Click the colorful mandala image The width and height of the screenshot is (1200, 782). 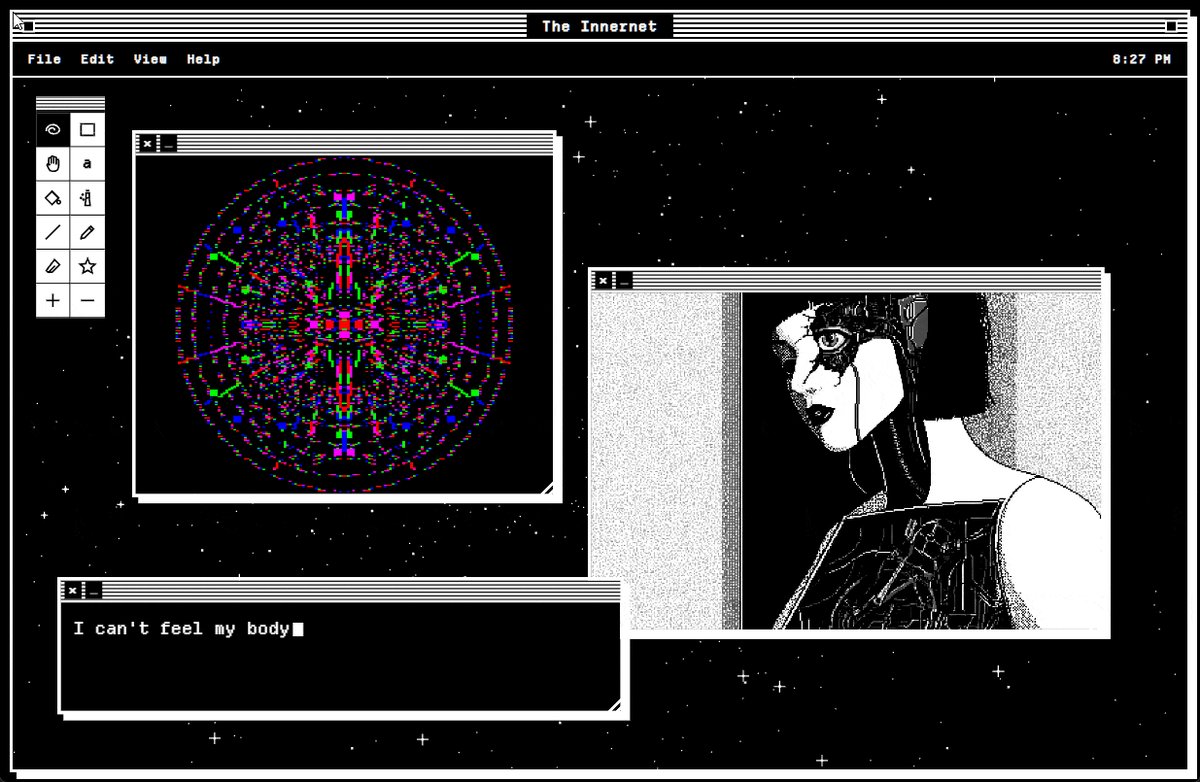[x=344, y=324]
